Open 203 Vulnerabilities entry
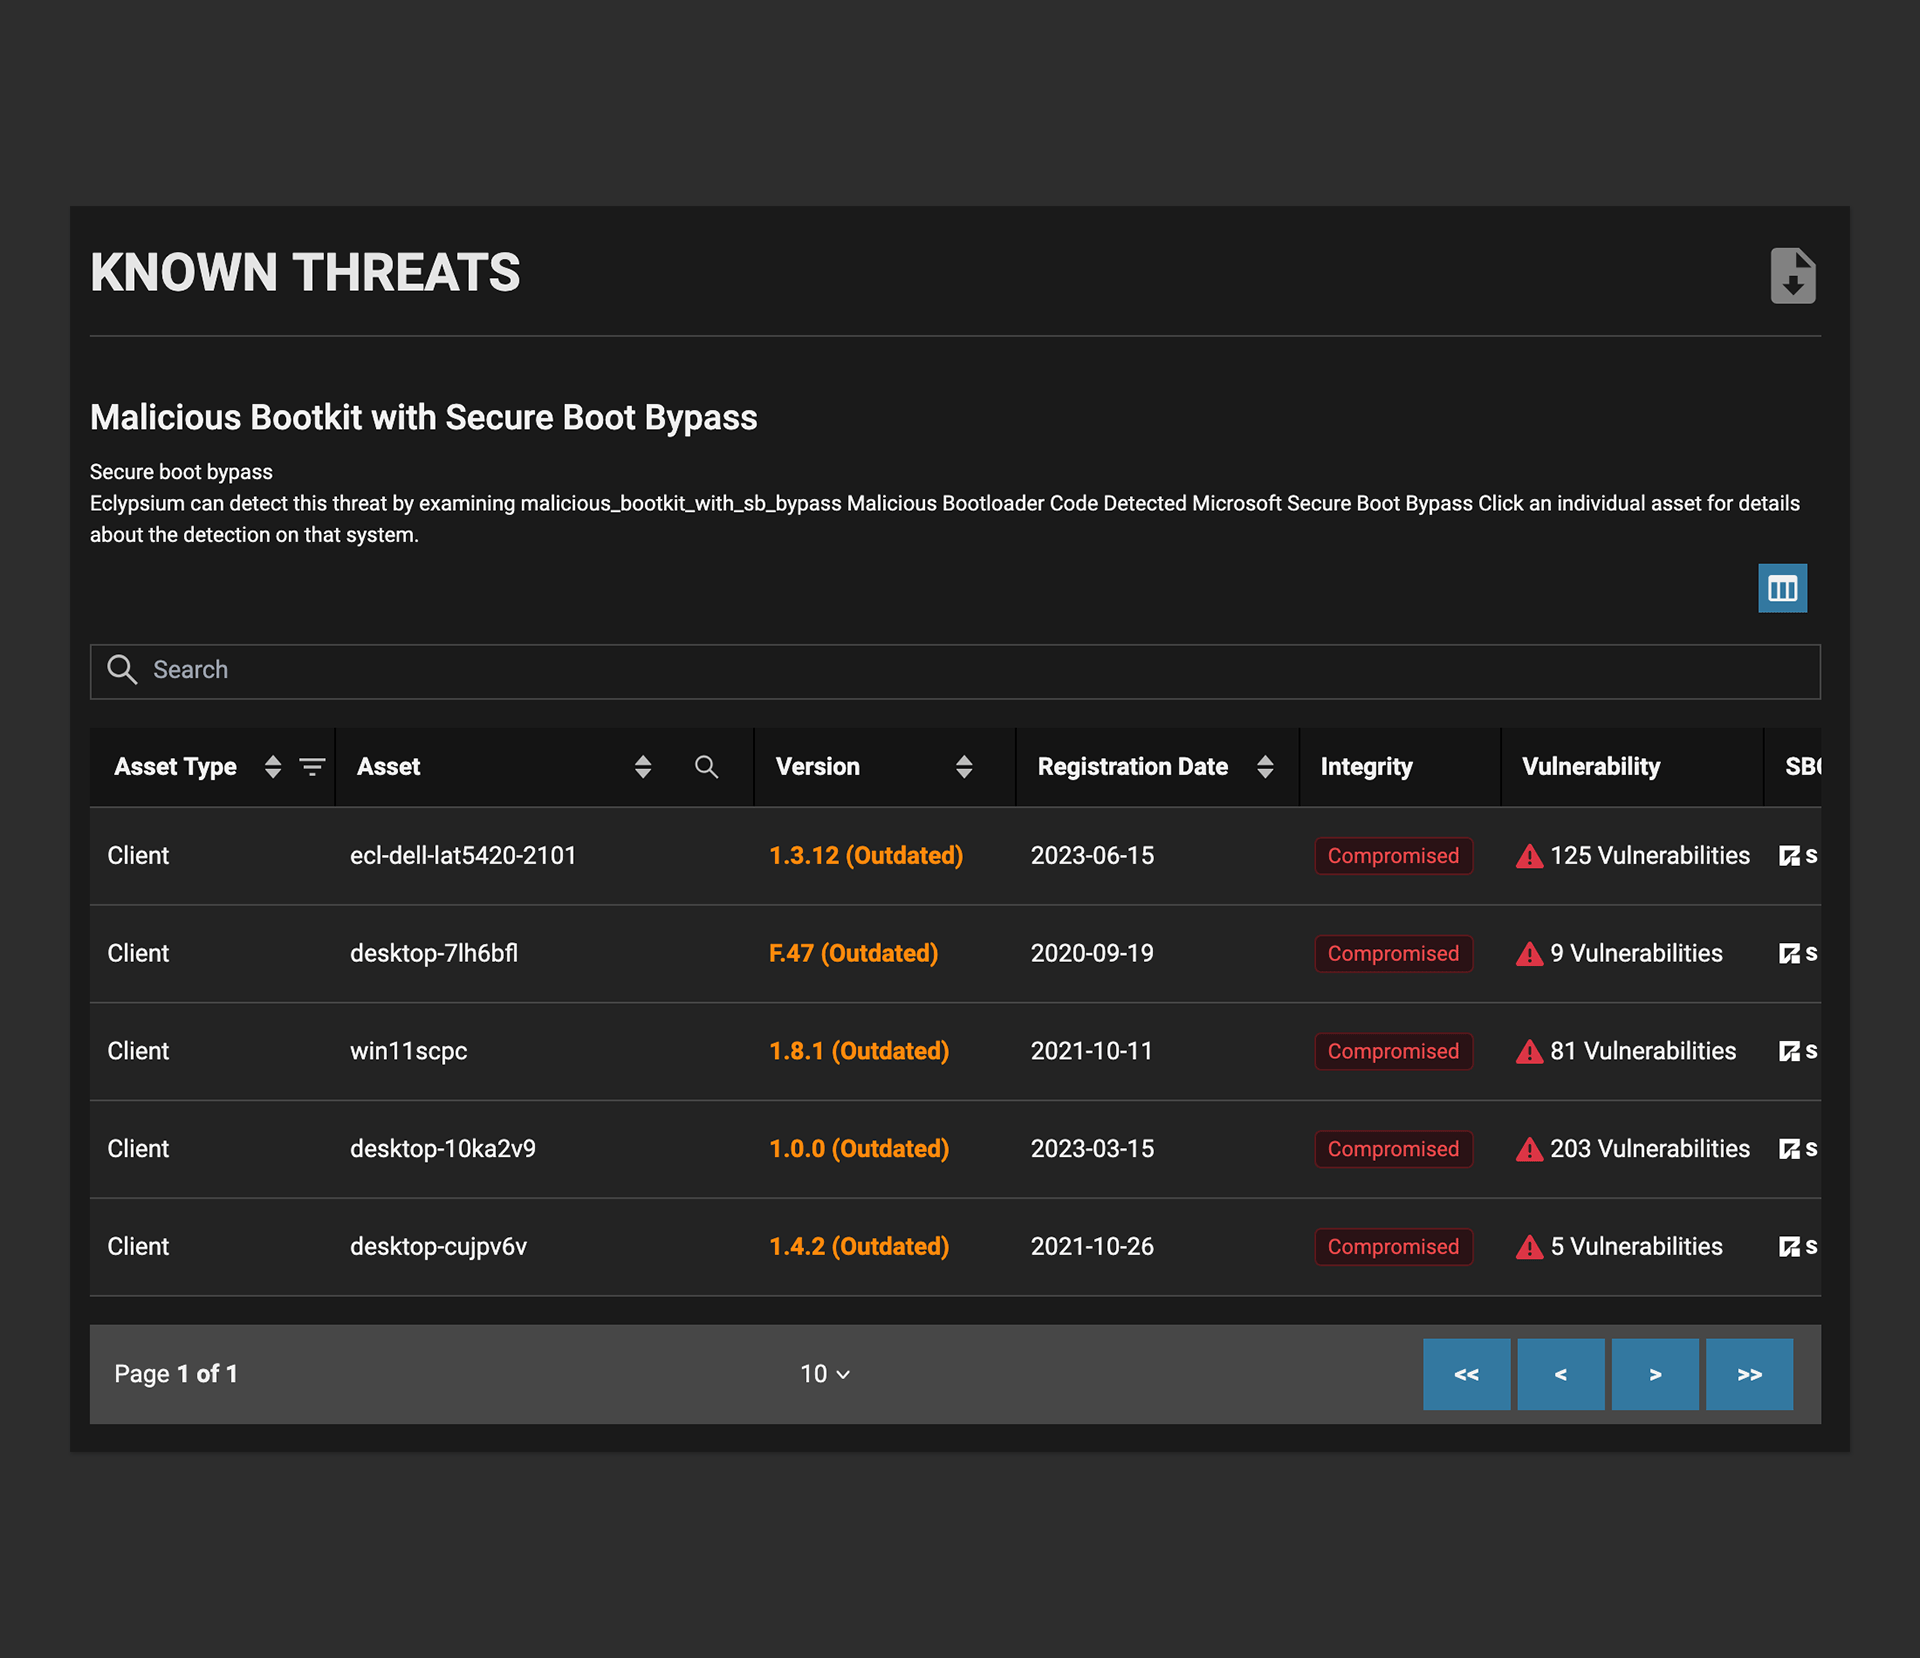Viewport: 1920px width, 1658px height. click(x=1648, y=1149)
